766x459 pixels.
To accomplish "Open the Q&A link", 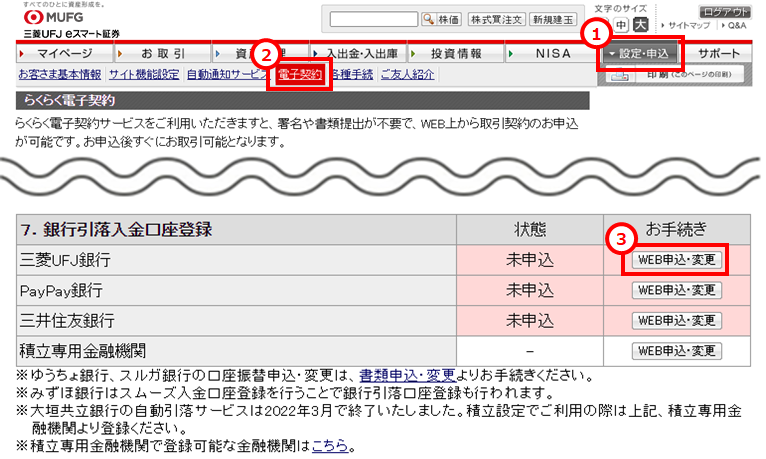I will tap(736, 25).
